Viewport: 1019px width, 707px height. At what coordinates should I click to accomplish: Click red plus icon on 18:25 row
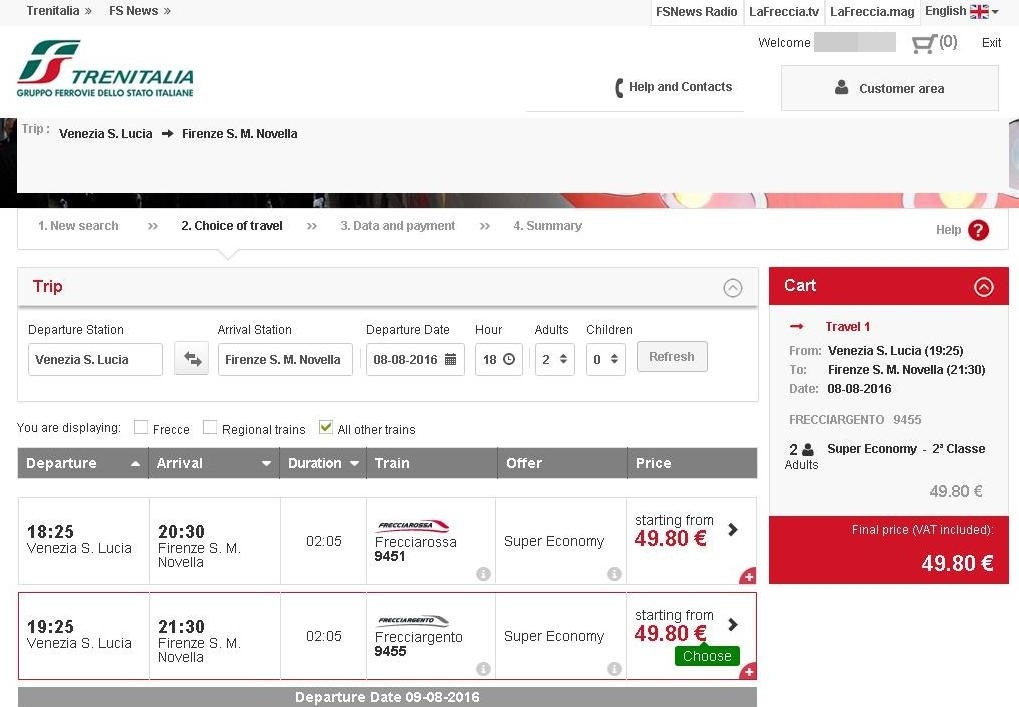click(x=749, y=576)
